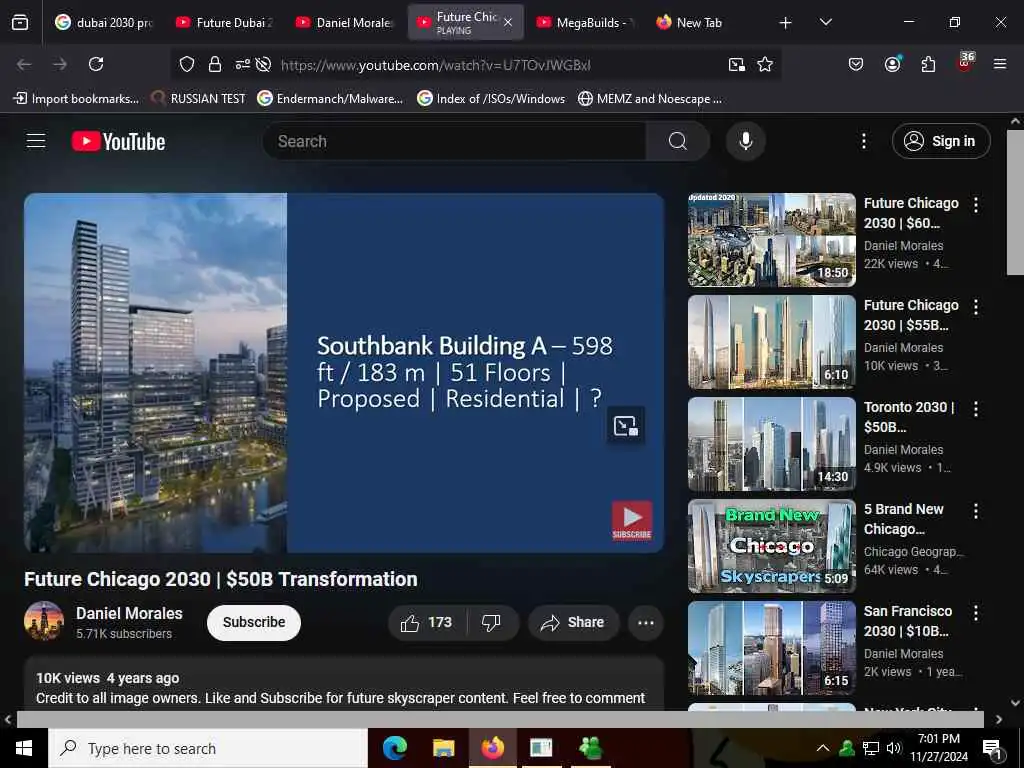Reload the current page
The image size is (1024, 768).
[96, 64]
